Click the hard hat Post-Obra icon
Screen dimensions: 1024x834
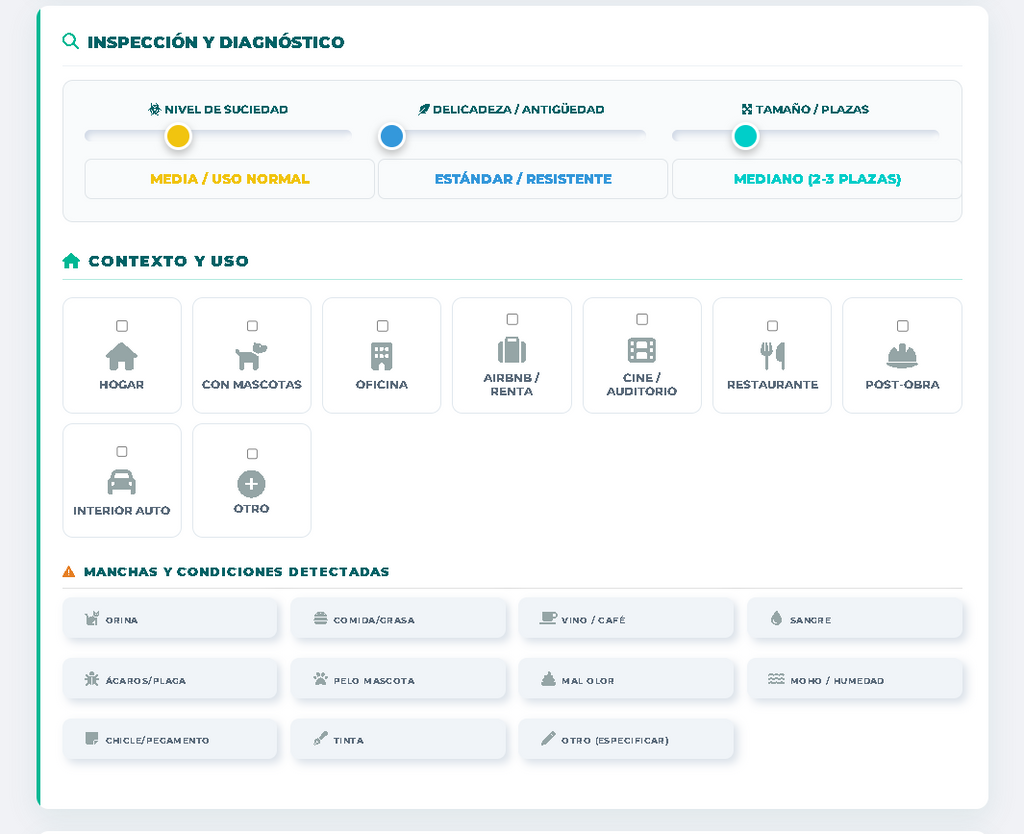[902, 356]
